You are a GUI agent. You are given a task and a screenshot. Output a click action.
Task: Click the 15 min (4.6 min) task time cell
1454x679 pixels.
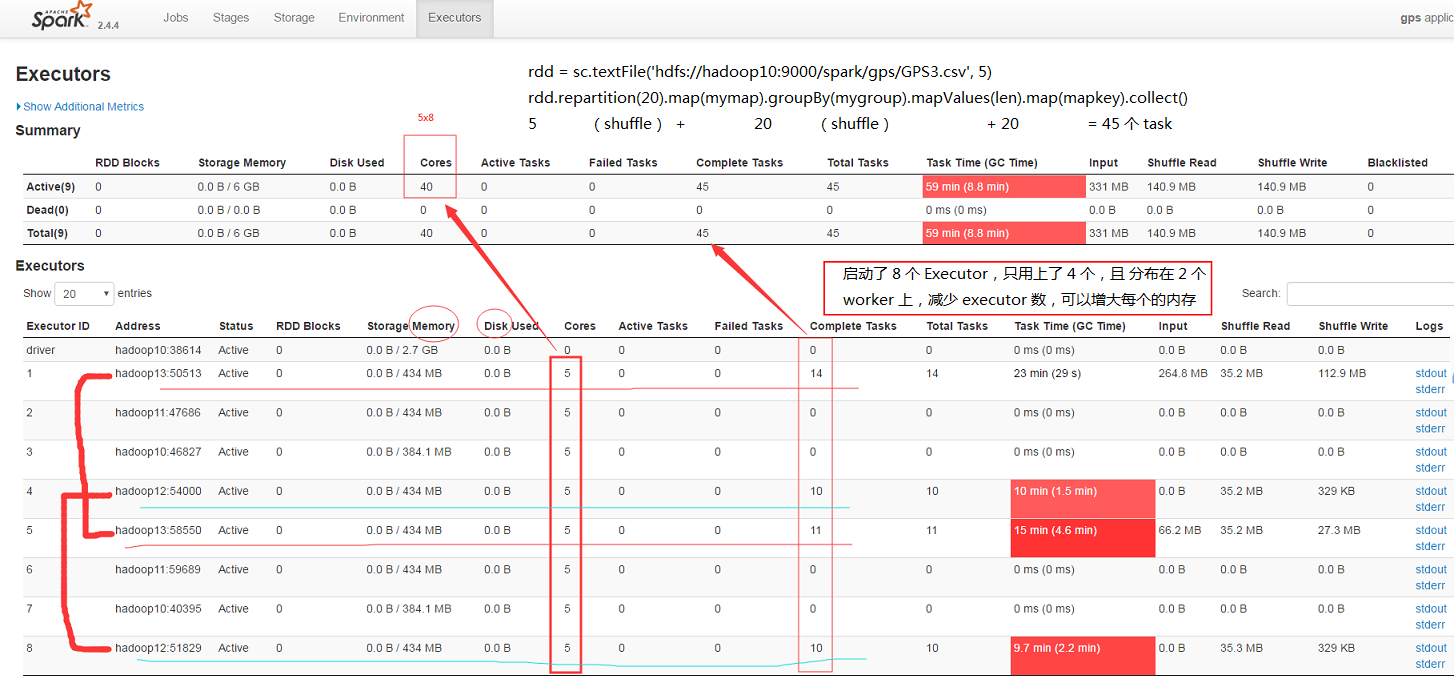[x=1083, y=538]
